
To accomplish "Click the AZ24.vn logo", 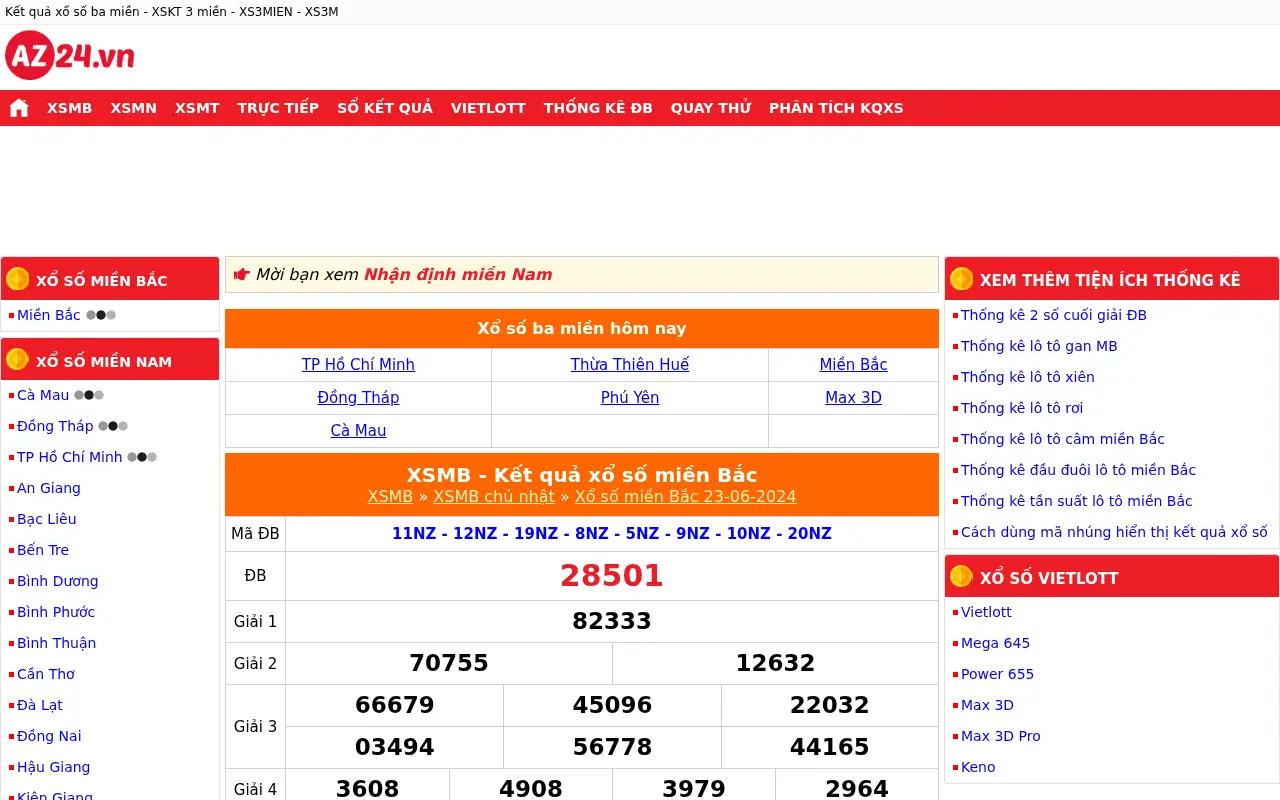I will point(70,56).
